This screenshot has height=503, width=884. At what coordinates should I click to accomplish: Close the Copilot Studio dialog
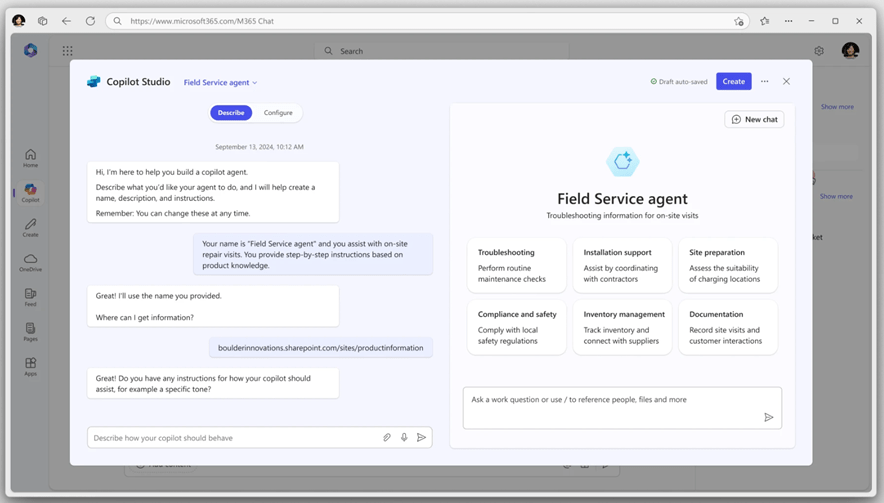787,82
